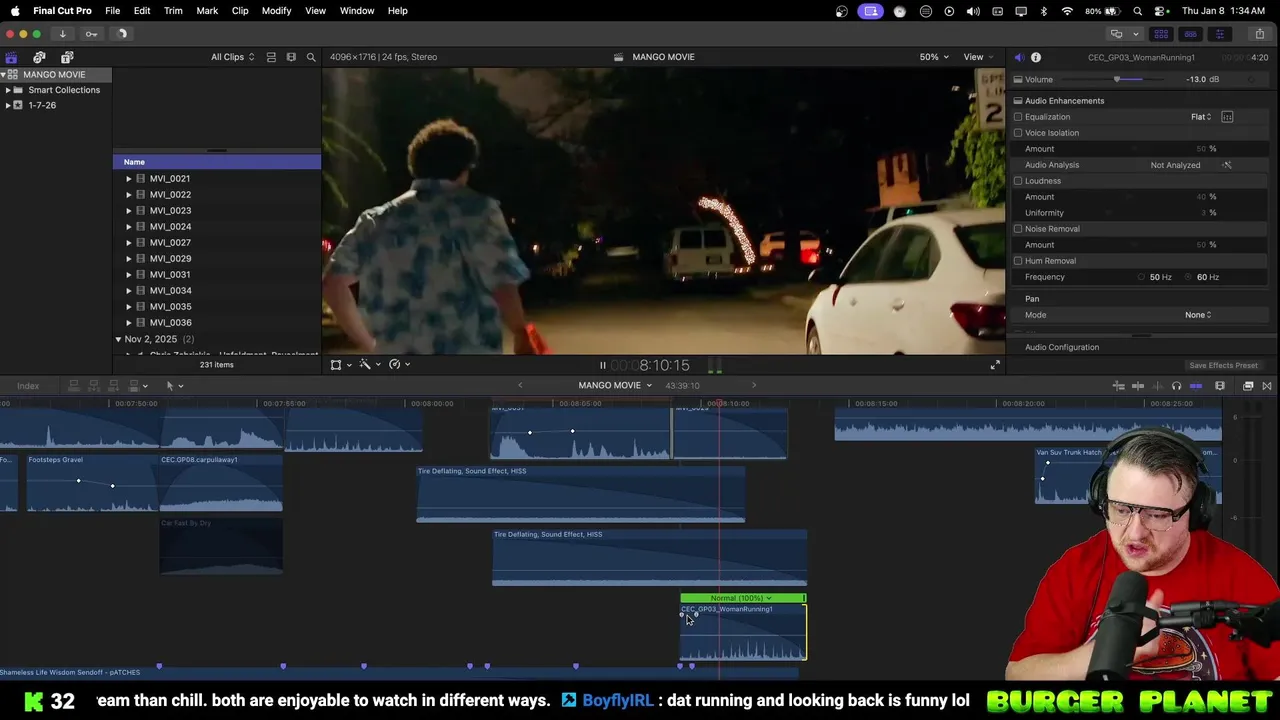This screenshot has width=1280, height=720.
Task: Enable the Equalization checkbox
Action: [x=1018, y=117]
